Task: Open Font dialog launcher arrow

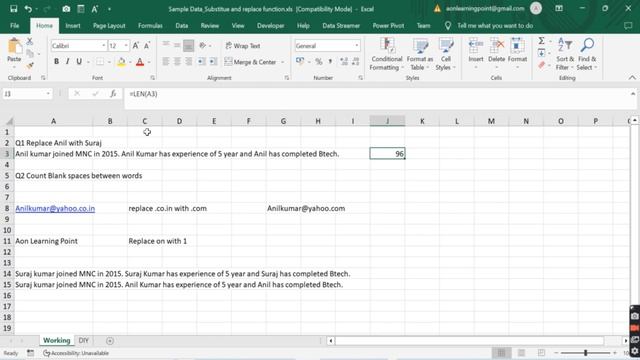Action: [x=153, y=78]
